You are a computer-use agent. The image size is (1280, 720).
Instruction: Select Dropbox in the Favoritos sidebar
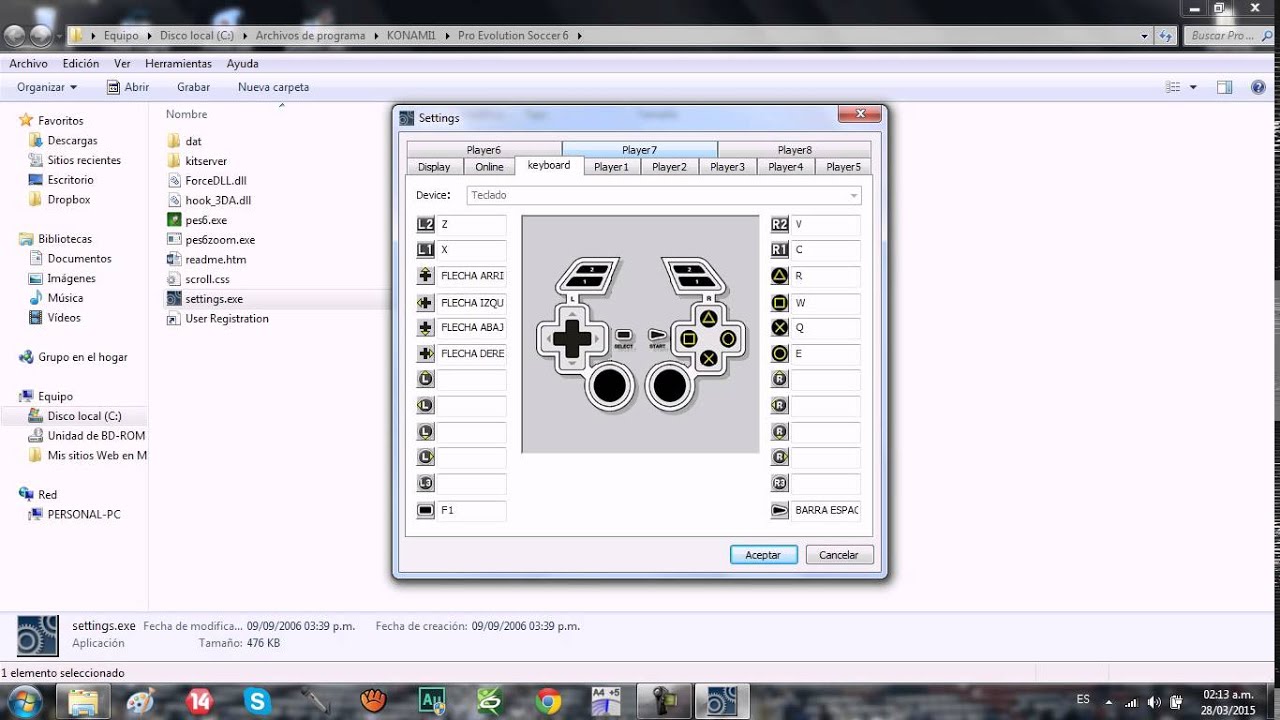click(x=68, y=200)
